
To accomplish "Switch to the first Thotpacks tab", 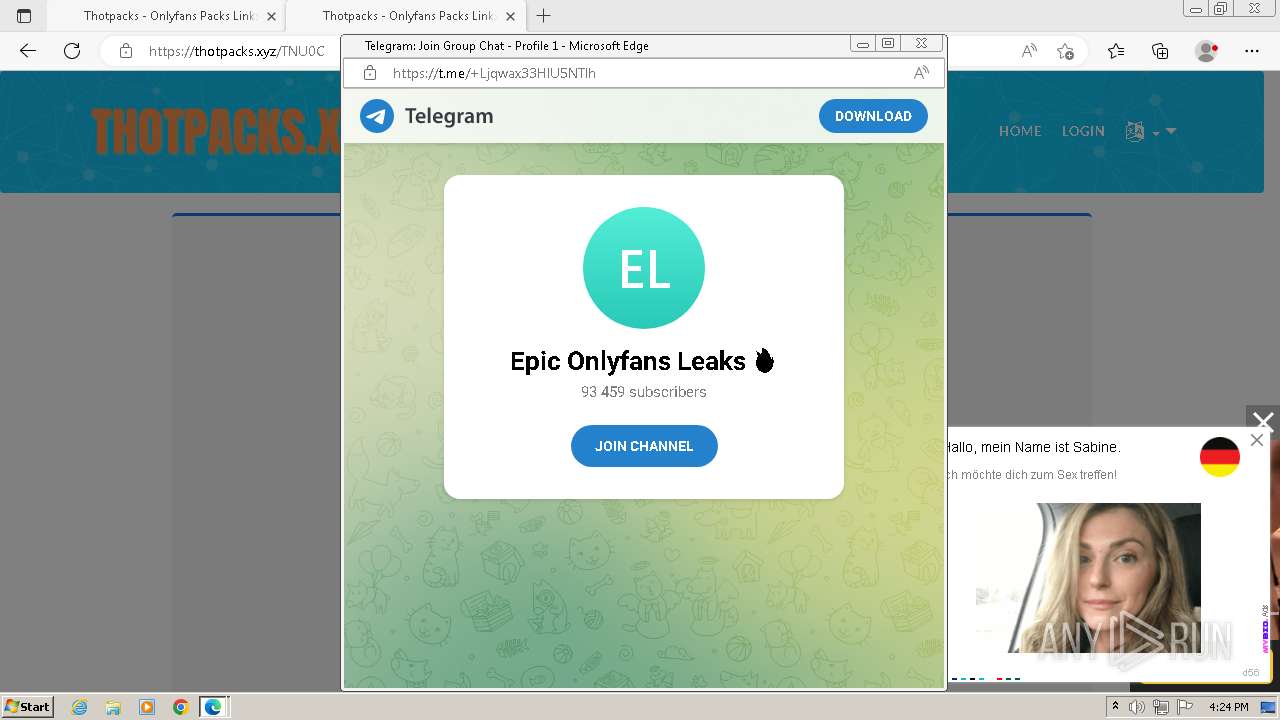I will click(170, 16).
